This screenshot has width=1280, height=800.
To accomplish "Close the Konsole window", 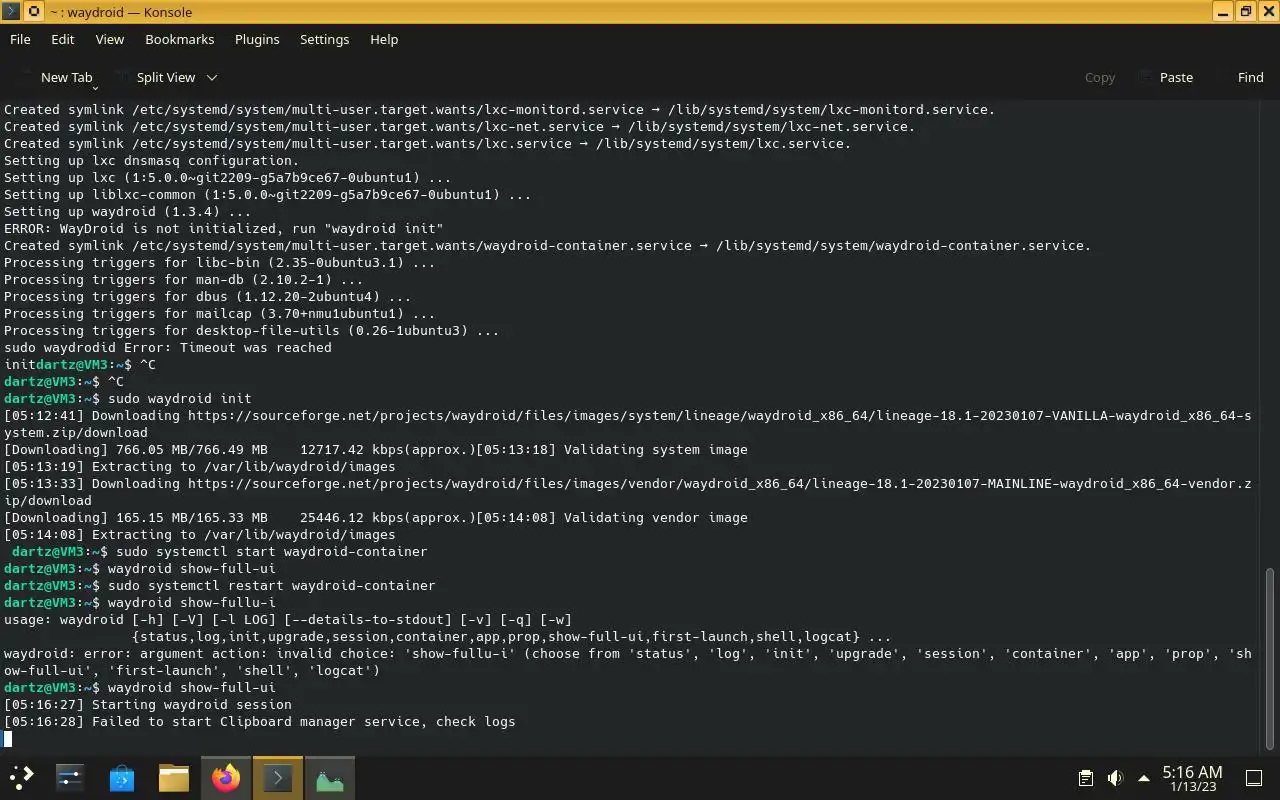I will pos(1267,12).
